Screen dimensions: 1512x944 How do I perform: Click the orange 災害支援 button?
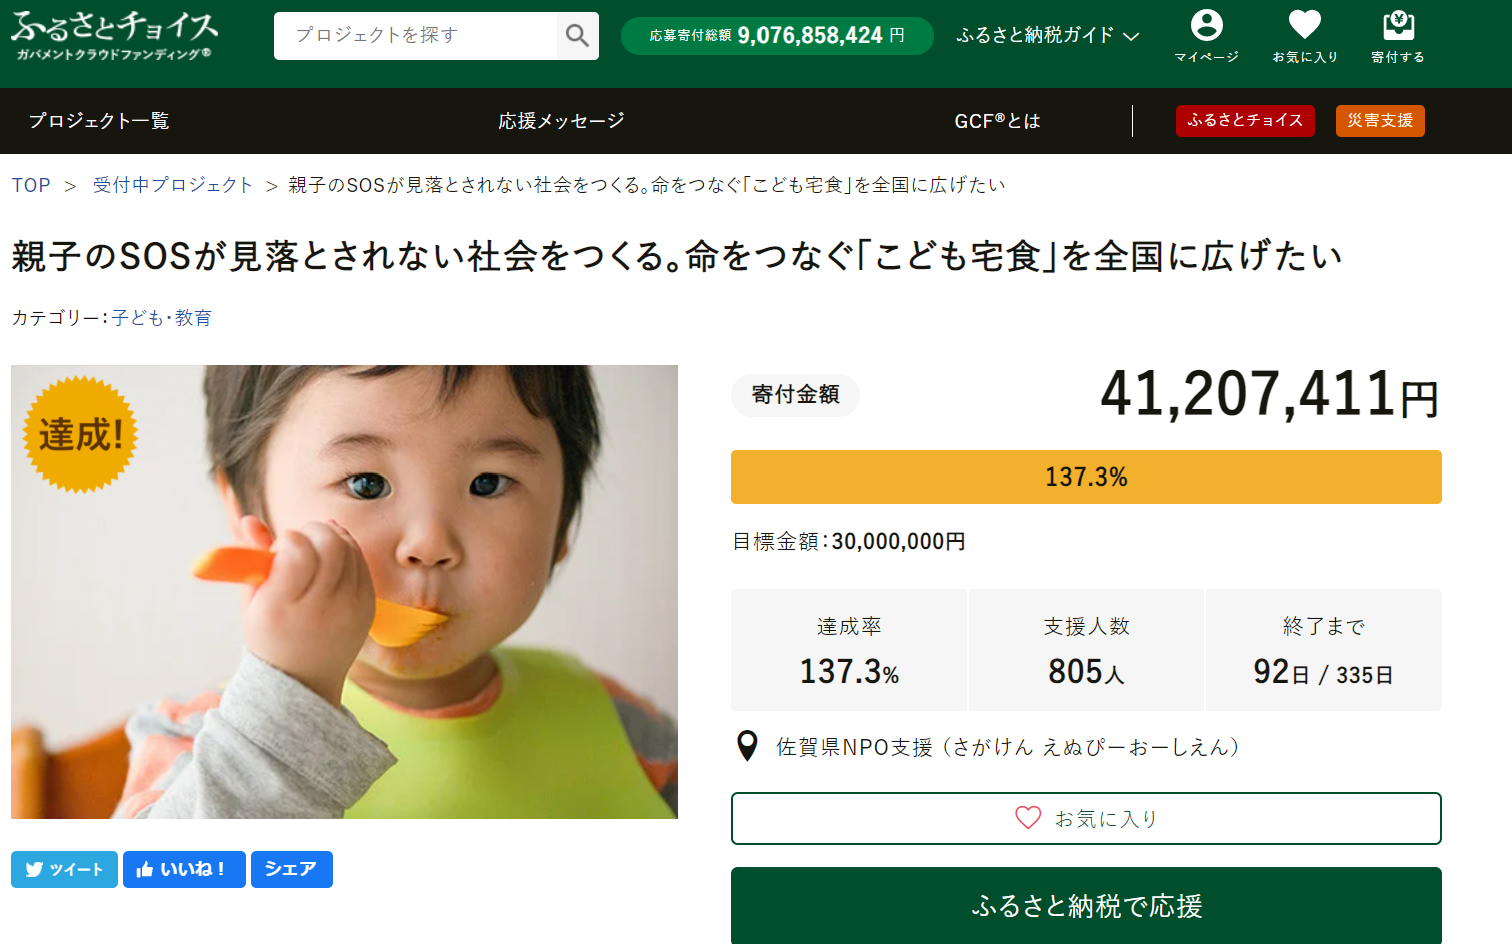[x=1379, y=121]
